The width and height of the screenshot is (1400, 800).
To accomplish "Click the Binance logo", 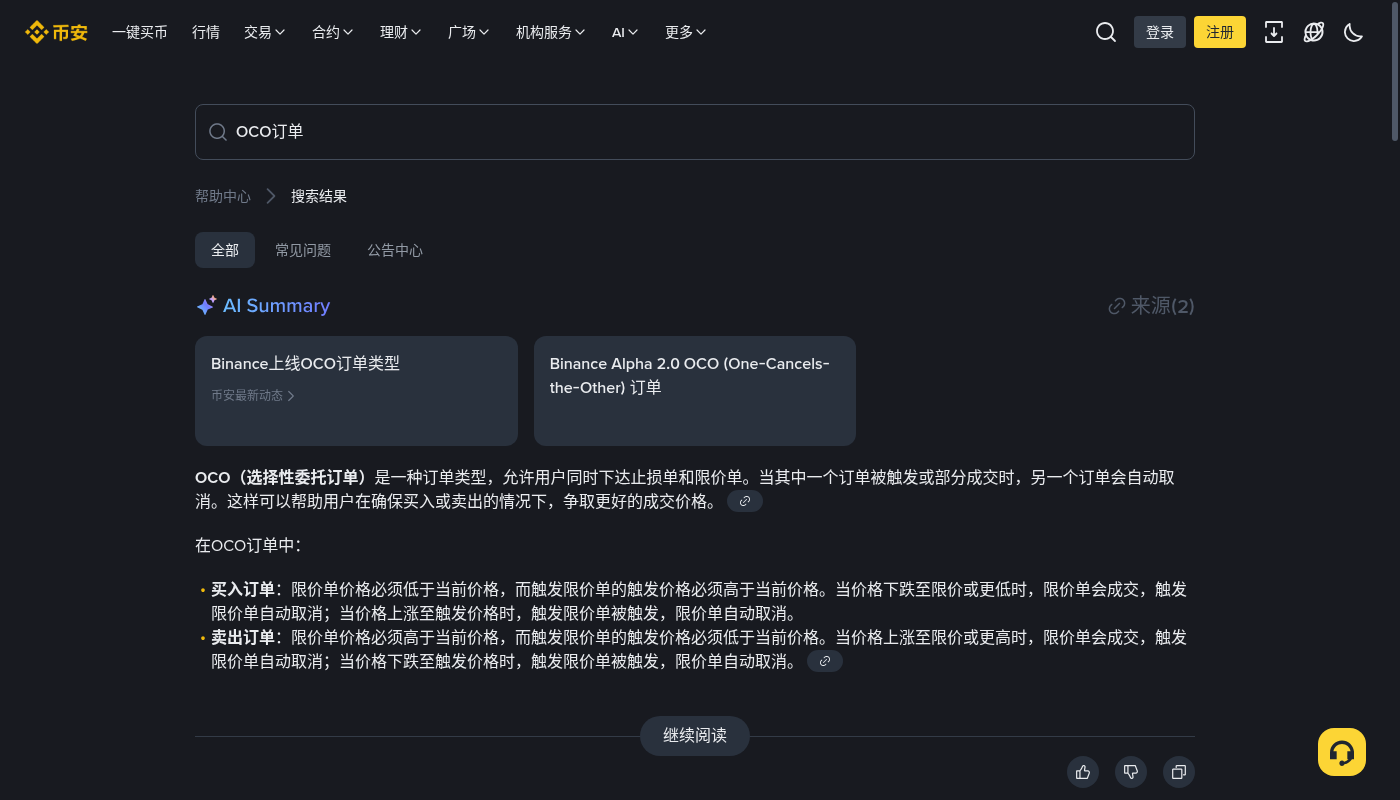I will (56, 32).
